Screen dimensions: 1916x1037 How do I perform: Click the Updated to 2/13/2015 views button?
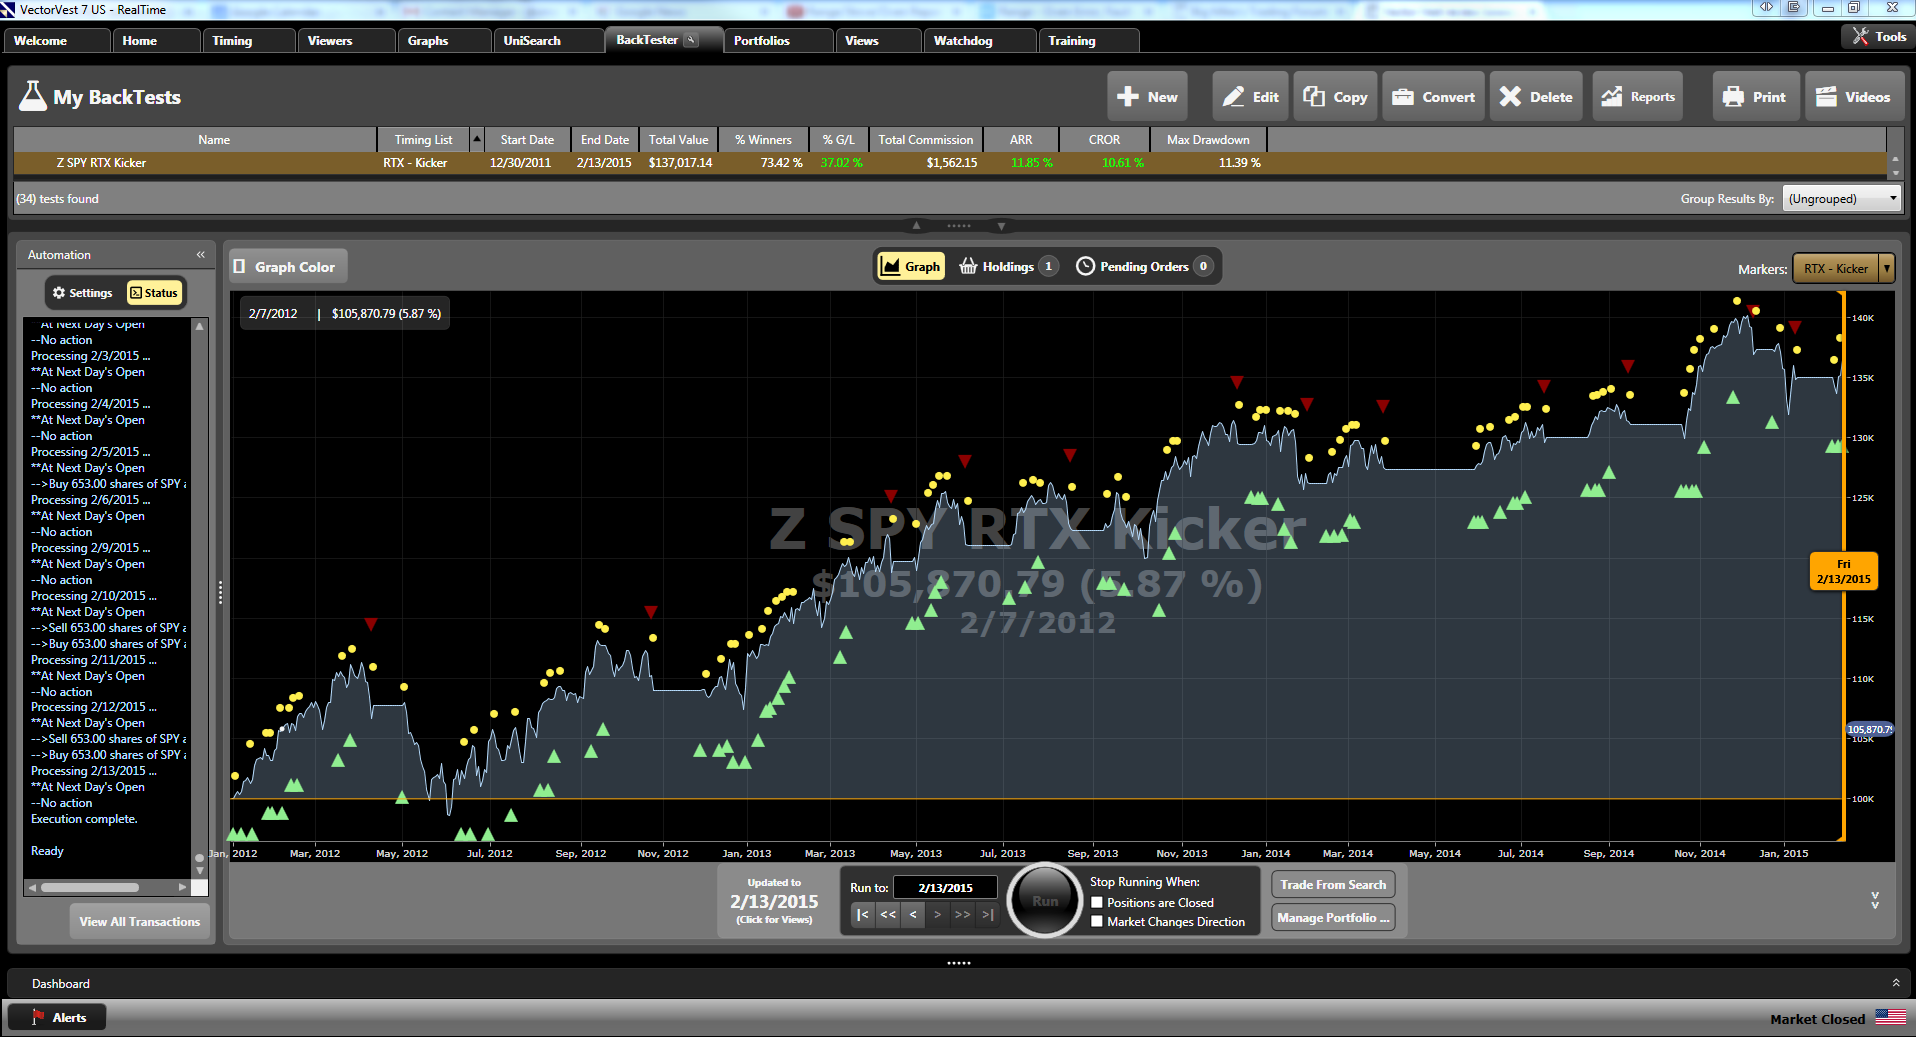pos(774,900)
